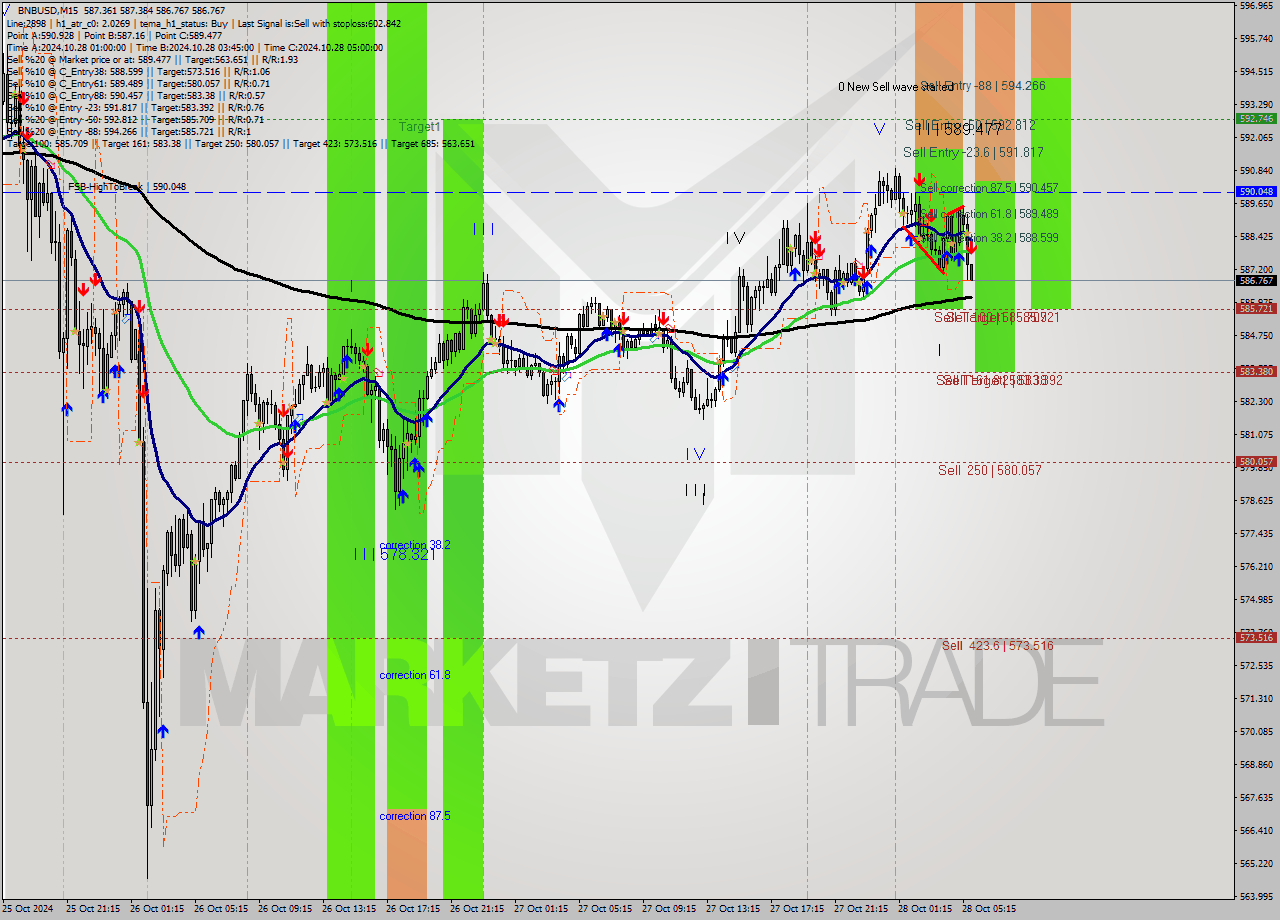Click the 563.995 price axis value
This screenshot has width=1280, height=920.
coord(1256,896)
